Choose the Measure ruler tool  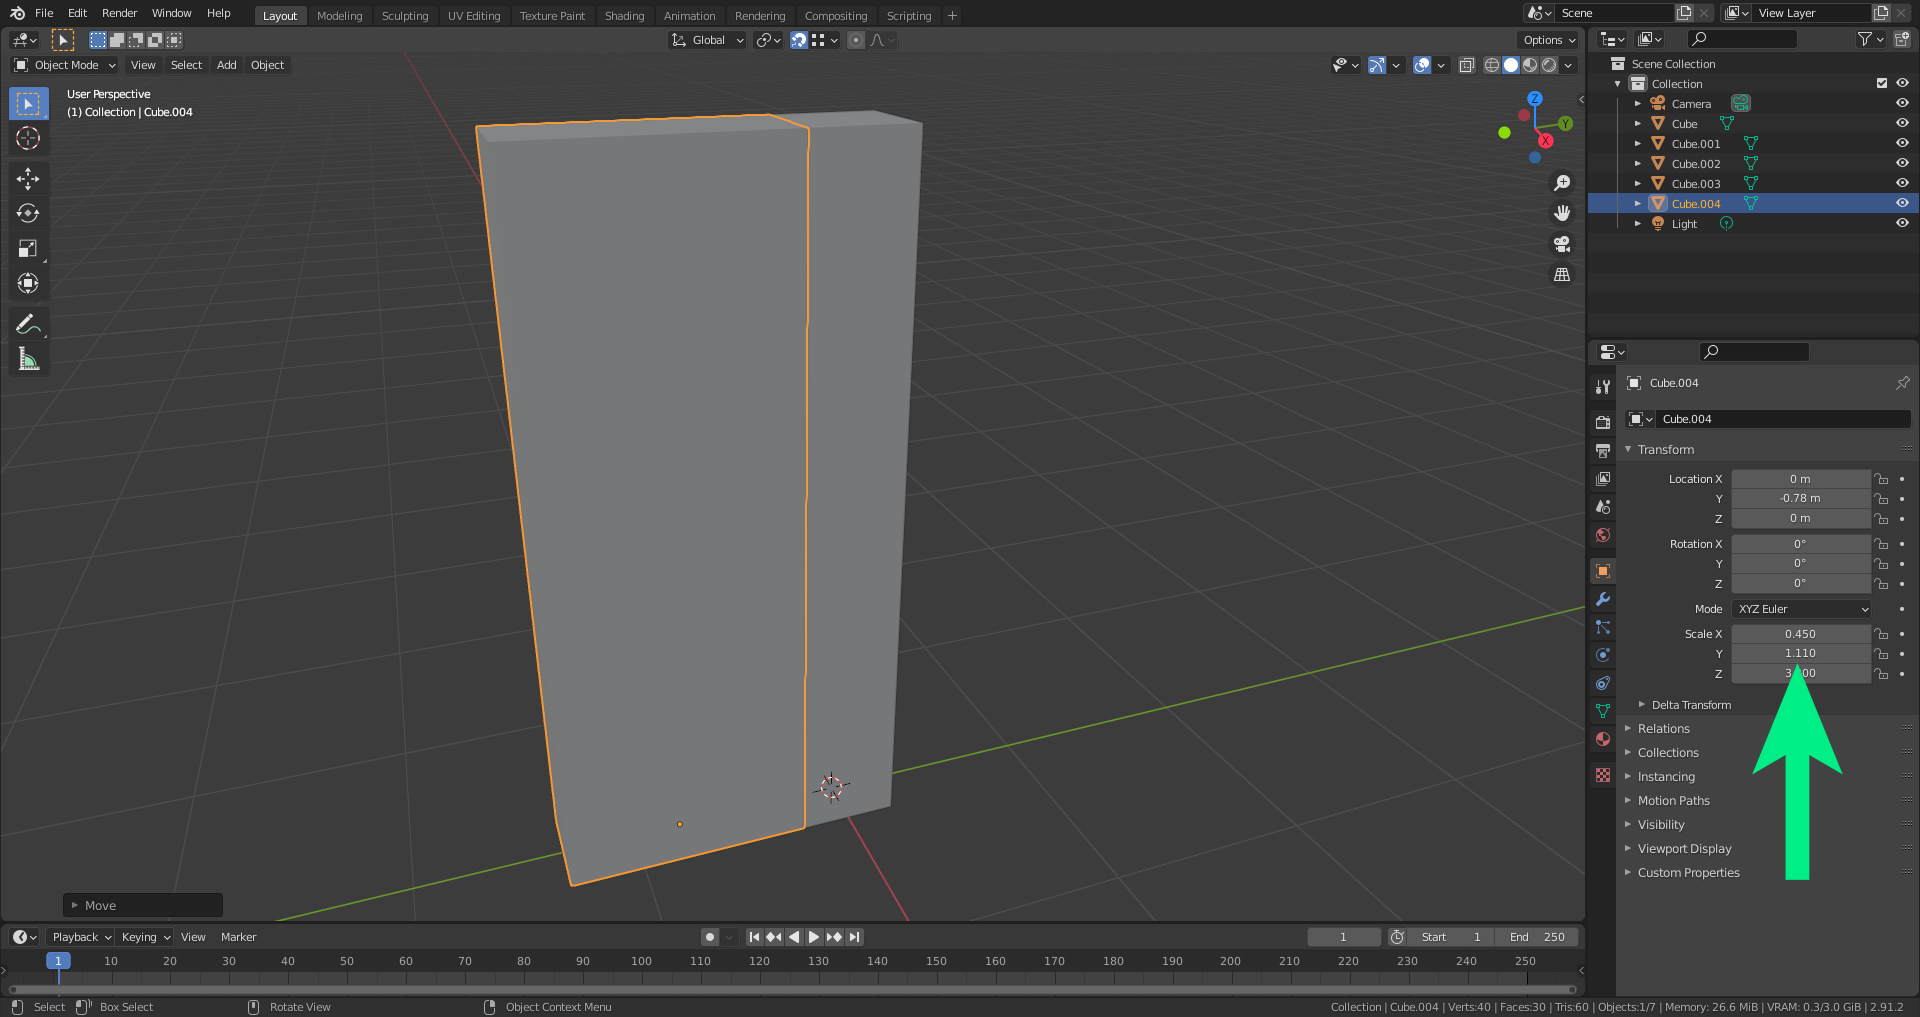click(x=28, y=359)
